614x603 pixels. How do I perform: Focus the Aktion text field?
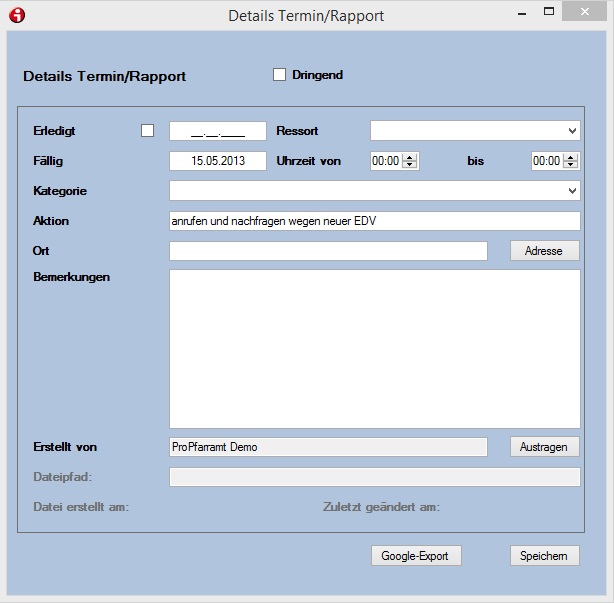[374, 221]
